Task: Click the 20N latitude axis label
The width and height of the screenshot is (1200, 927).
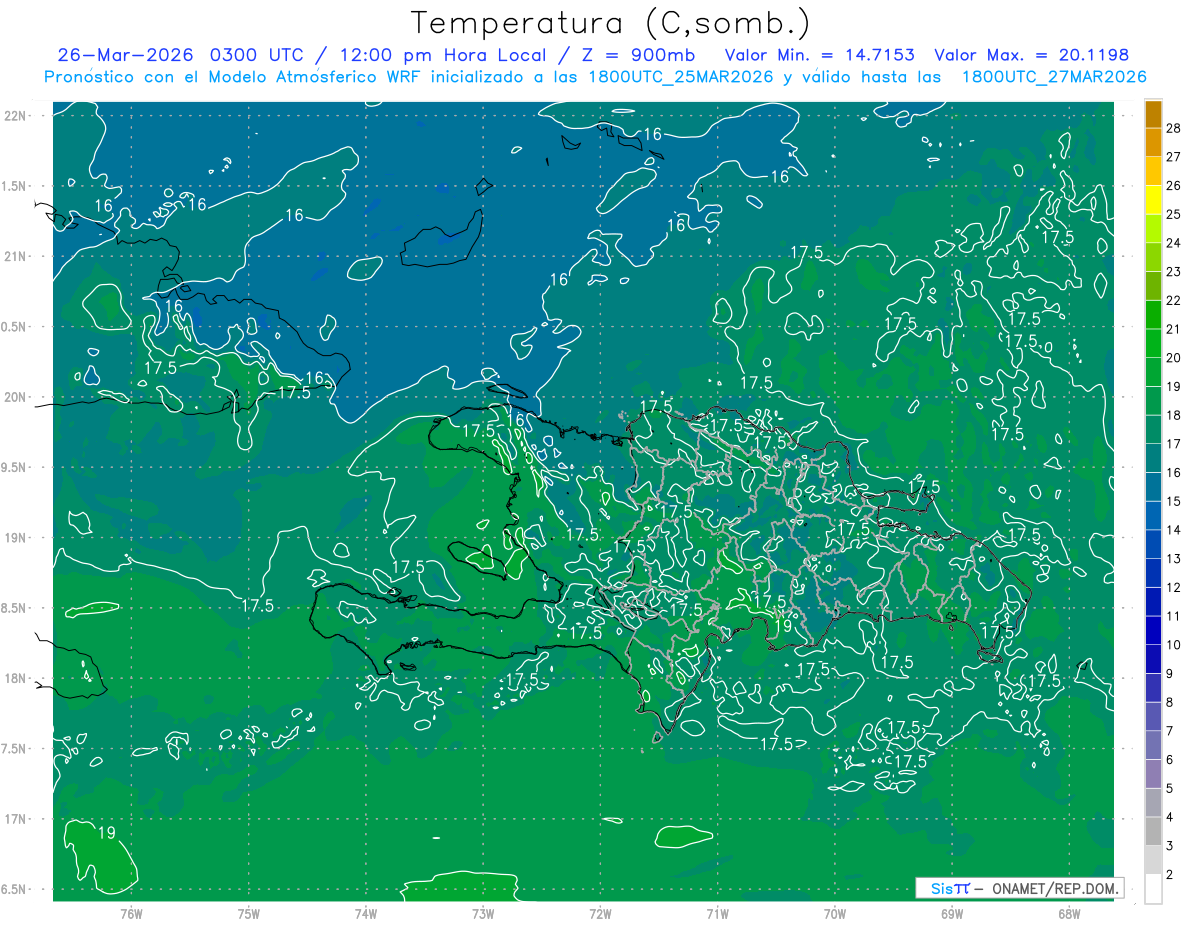Action: tap(17, 397)
